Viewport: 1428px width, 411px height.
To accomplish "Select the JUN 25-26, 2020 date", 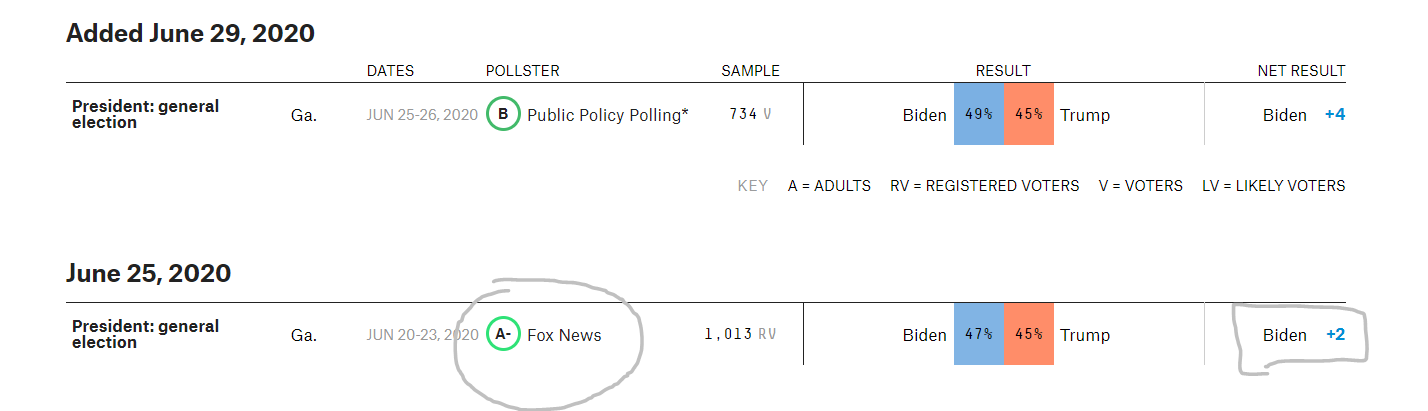I will coord(422,115).
